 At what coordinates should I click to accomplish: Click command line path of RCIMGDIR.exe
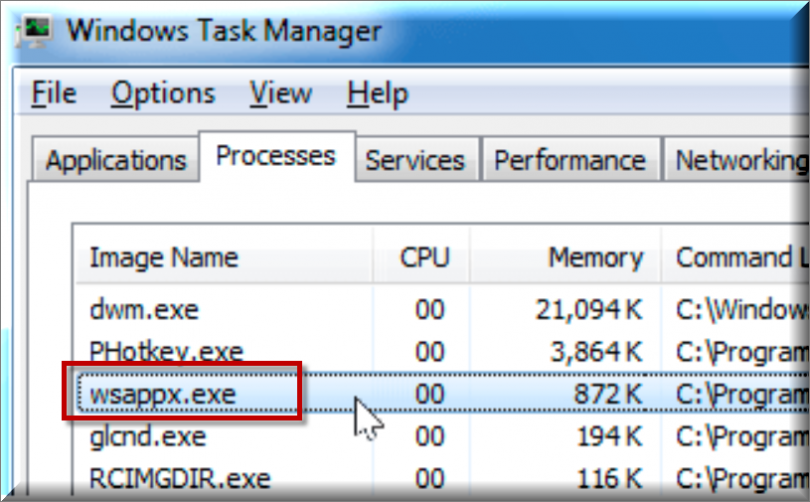742,480
